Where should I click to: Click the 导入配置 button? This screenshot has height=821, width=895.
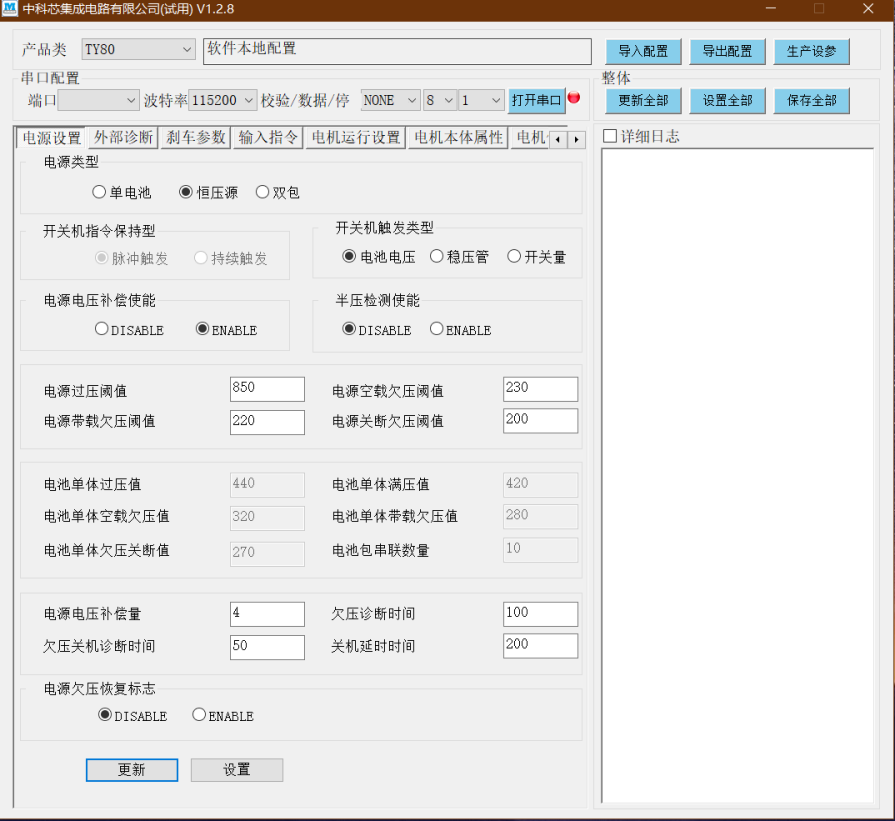click(x=643, y=51)
